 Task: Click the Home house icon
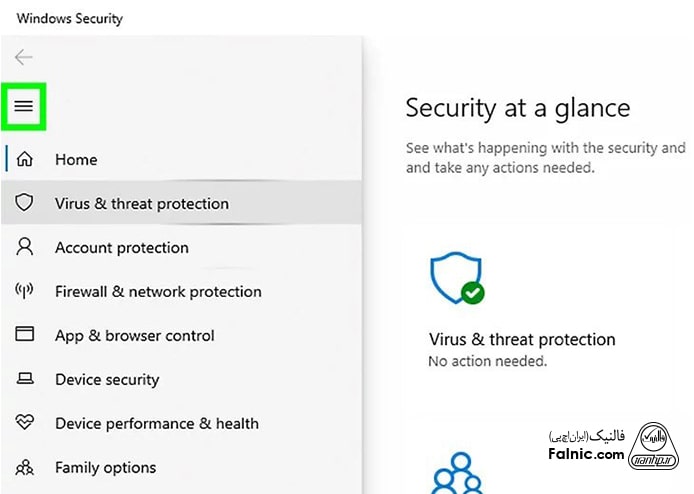[x=25, y=160]
